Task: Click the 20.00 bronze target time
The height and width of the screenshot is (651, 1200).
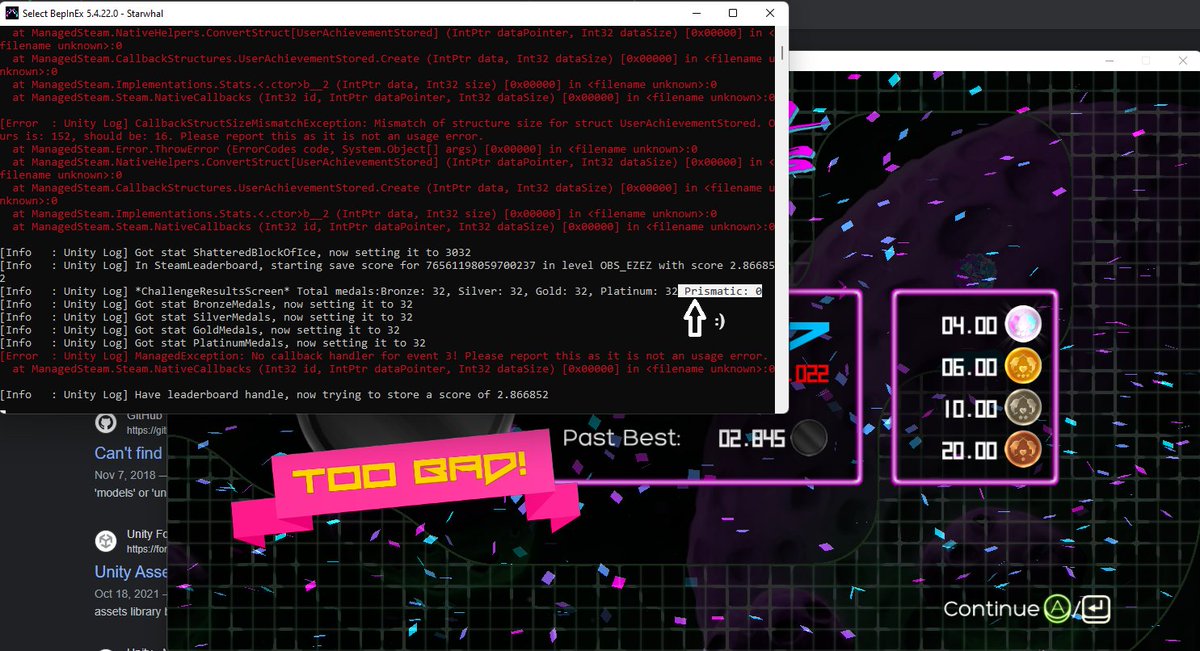Action: point(969,452)
